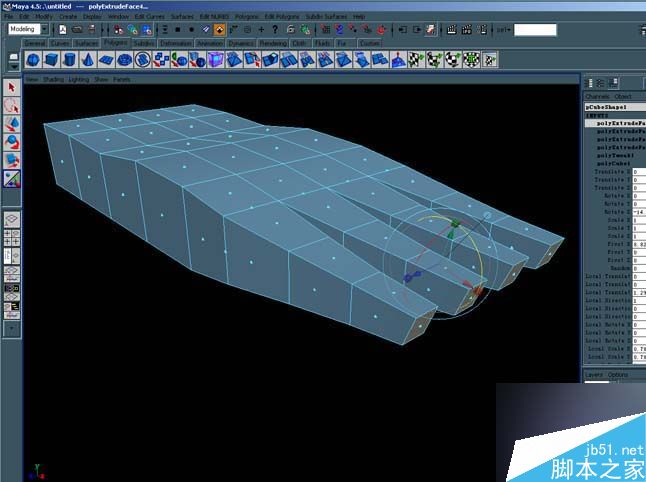Click the circled polygon shelf icon
The height and width of the screenshot is (482, 646).
143,60
